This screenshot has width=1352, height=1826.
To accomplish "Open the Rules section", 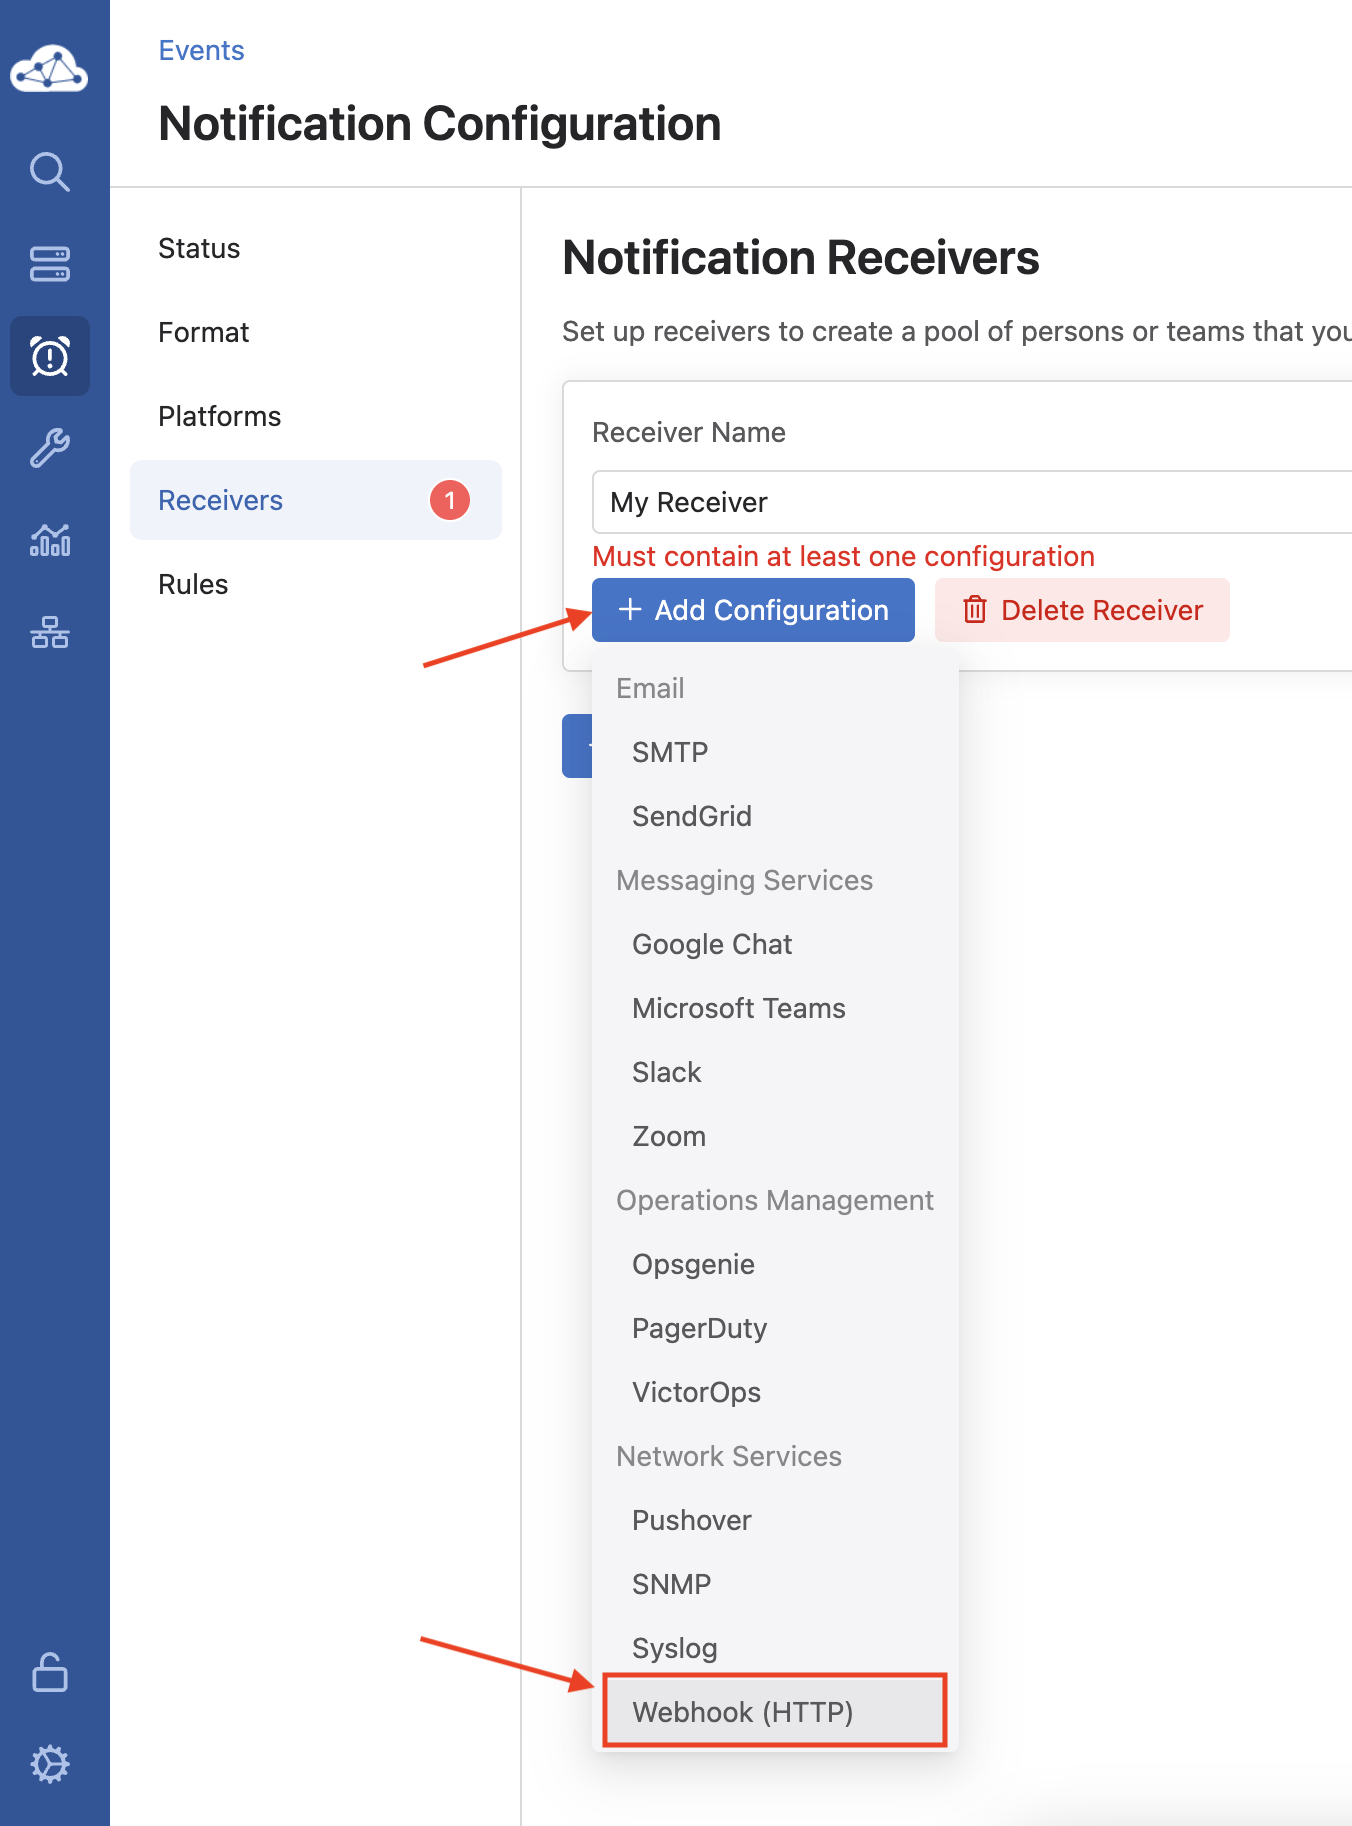I will tap(193, 584).
